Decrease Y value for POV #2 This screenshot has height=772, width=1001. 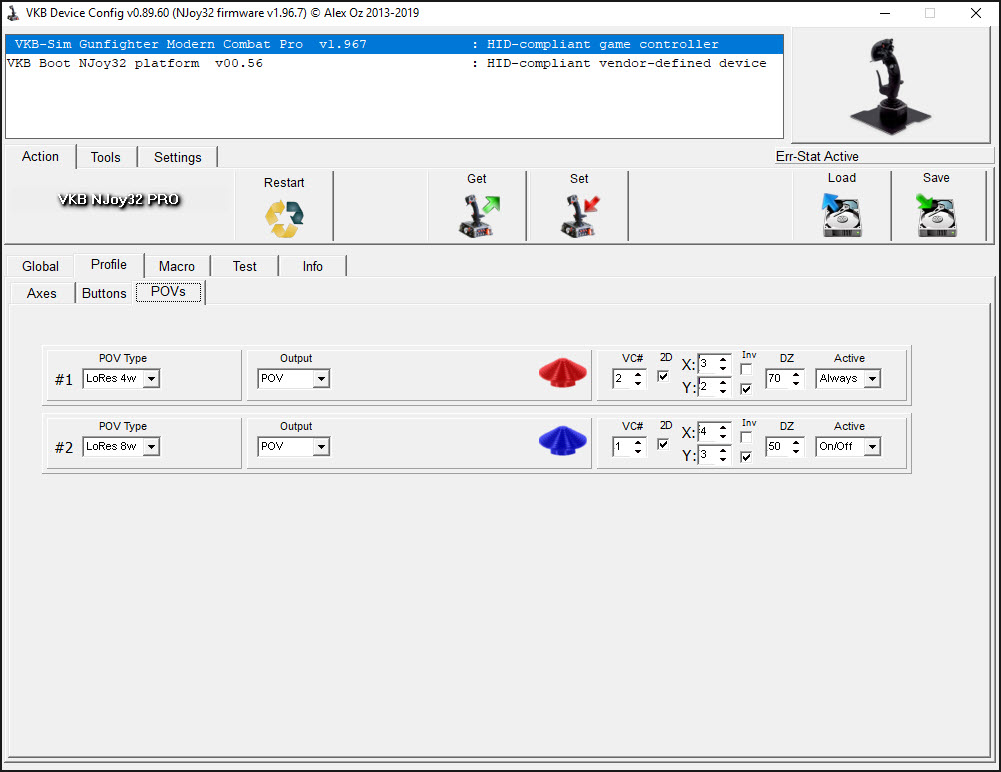click(723, 459)
